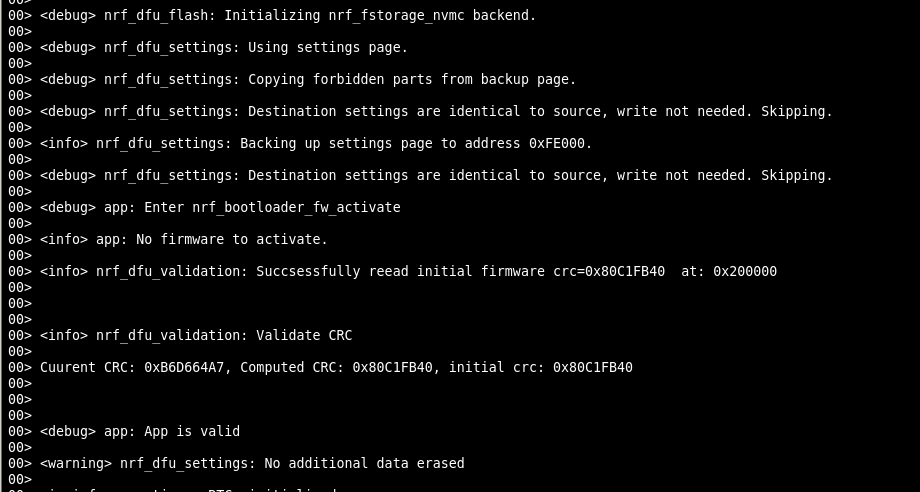Click the 0x200000 address text
The height and width of the screenshot is (492, 920).
pos(745,272)
